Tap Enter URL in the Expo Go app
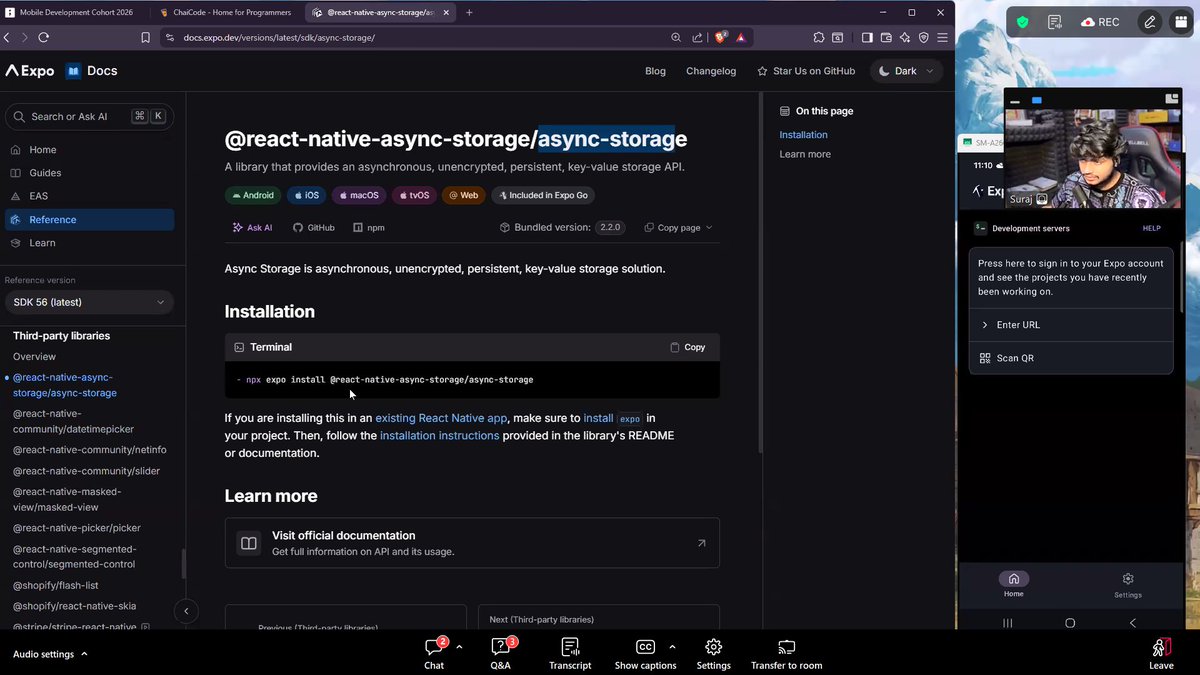 [1071, 325]
